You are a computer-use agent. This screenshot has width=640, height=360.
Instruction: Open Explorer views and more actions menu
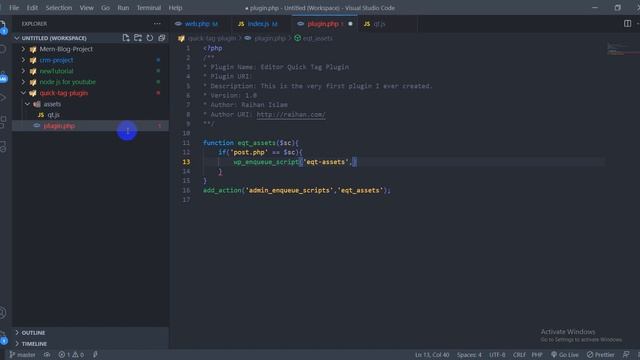coord(157,24)
